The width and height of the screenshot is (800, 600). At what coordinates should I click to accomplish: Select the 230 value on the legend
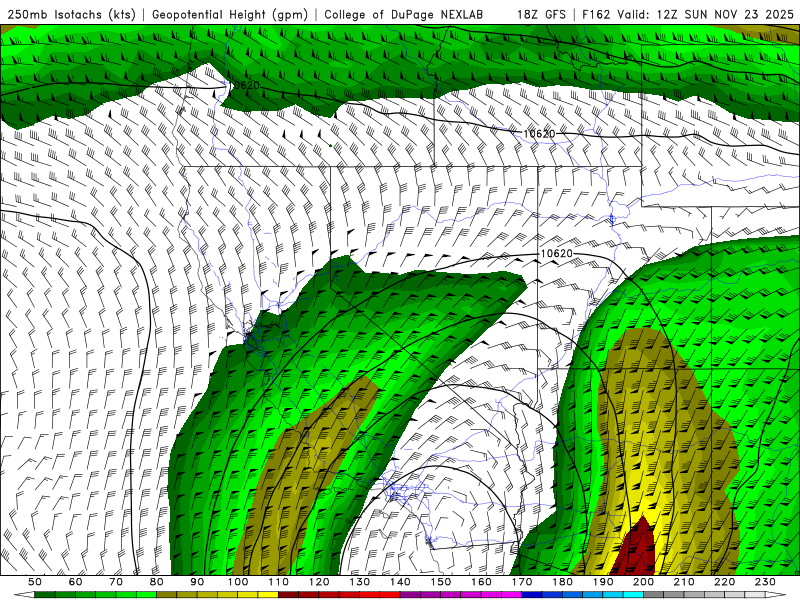766,582
